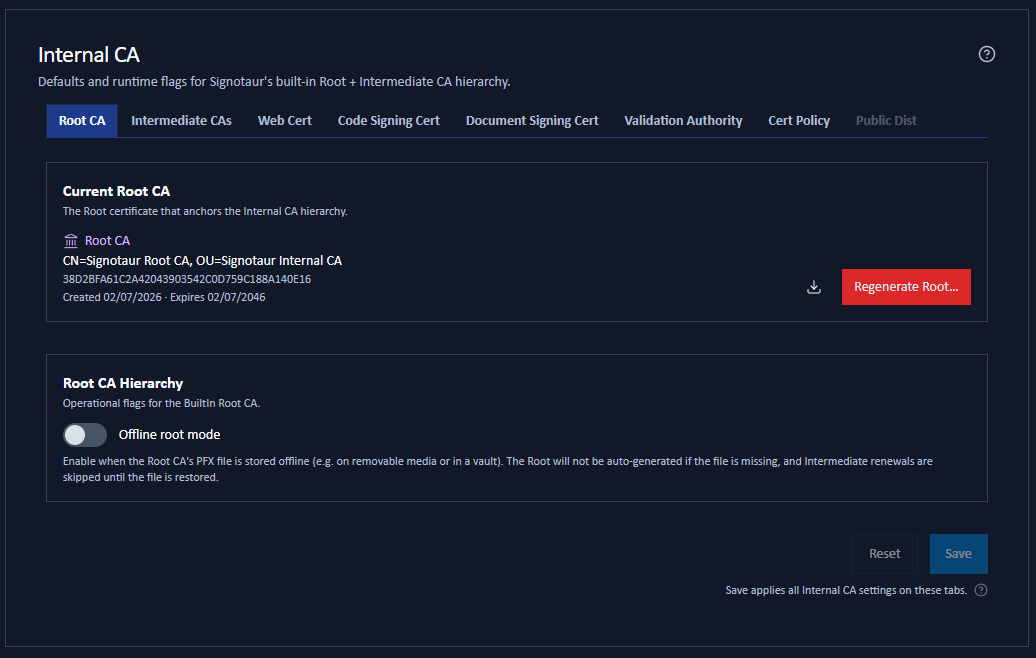Viewport: 1036px width, 658px height.
Task: Open the help icon beside Internal CA title
Action: 986,54
